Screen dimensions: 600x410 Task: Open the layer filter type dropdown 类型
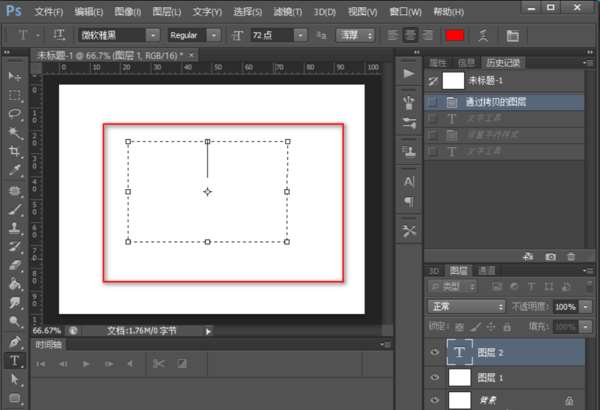point(452,286)
